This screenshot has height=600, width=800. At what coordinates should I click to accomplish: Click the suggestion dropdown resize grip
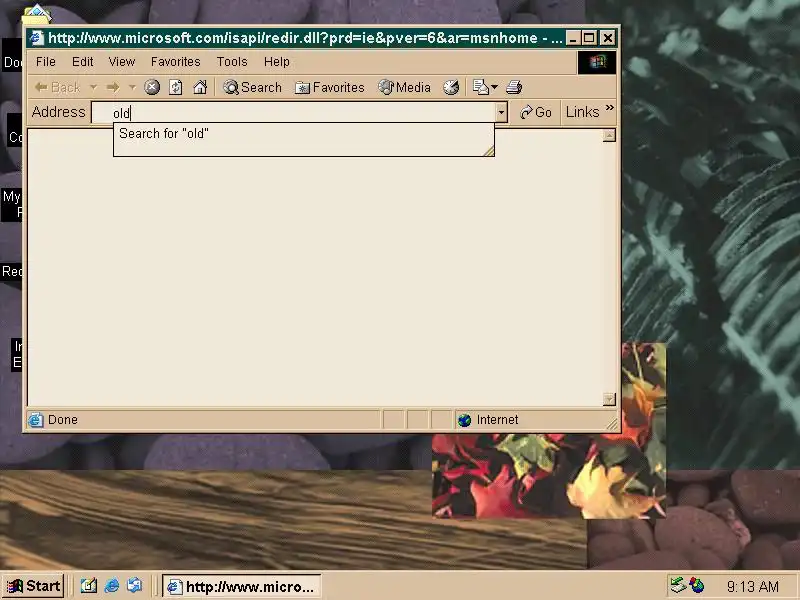point(488,151)
